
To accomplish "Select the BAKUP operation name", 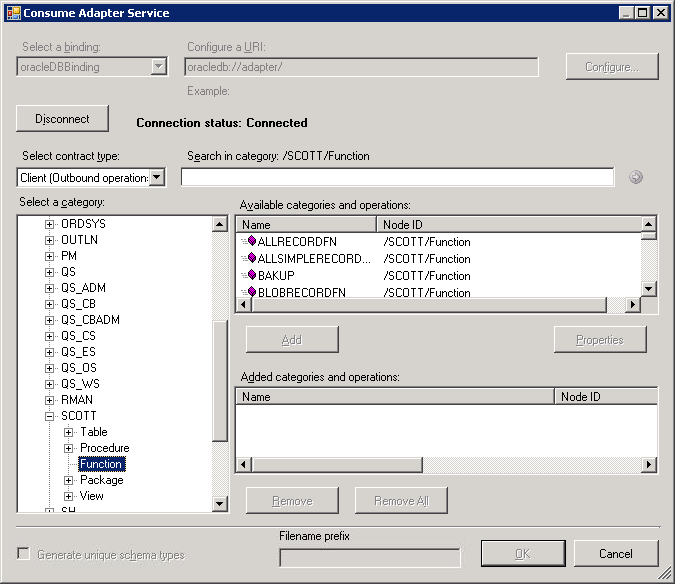I will point(276,275).
